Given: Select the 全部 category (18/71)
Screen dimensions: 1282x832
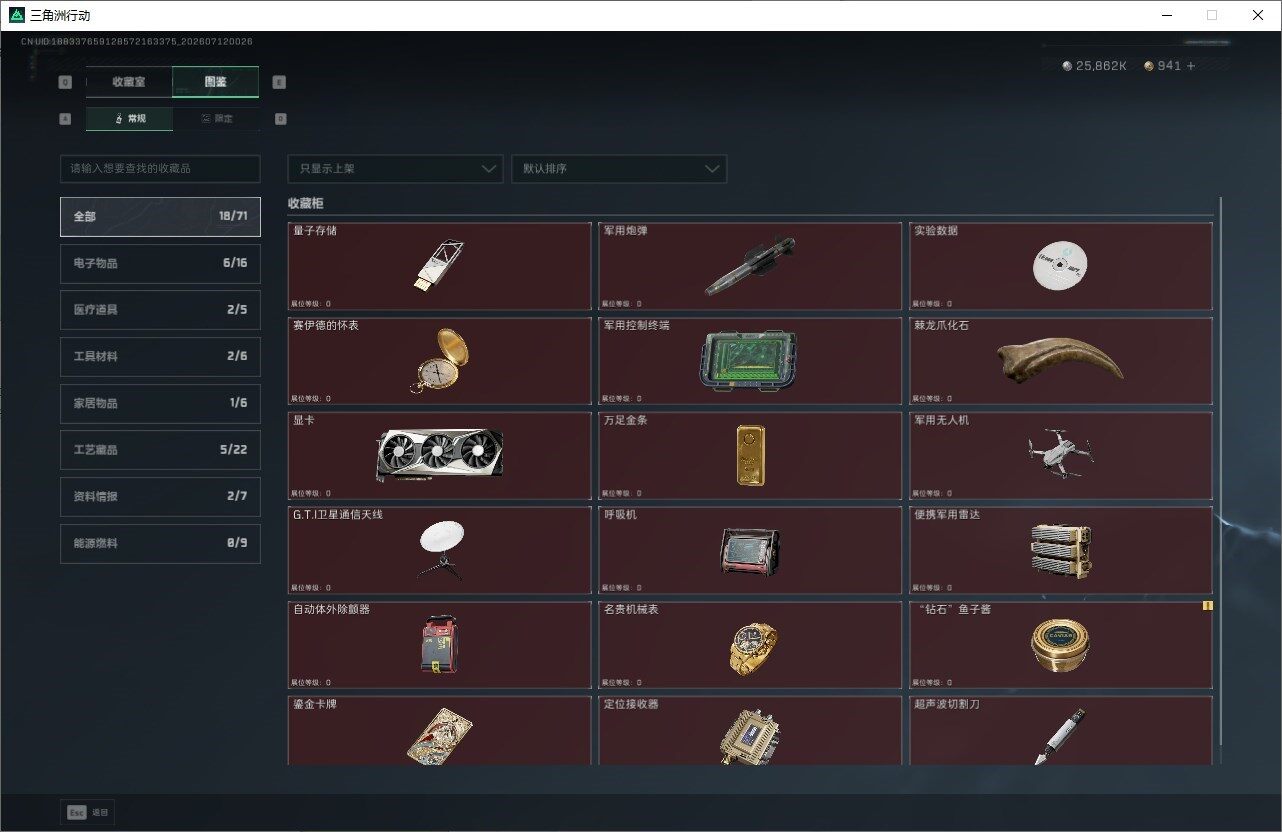Looking at the screenshot, I should 160,217.
